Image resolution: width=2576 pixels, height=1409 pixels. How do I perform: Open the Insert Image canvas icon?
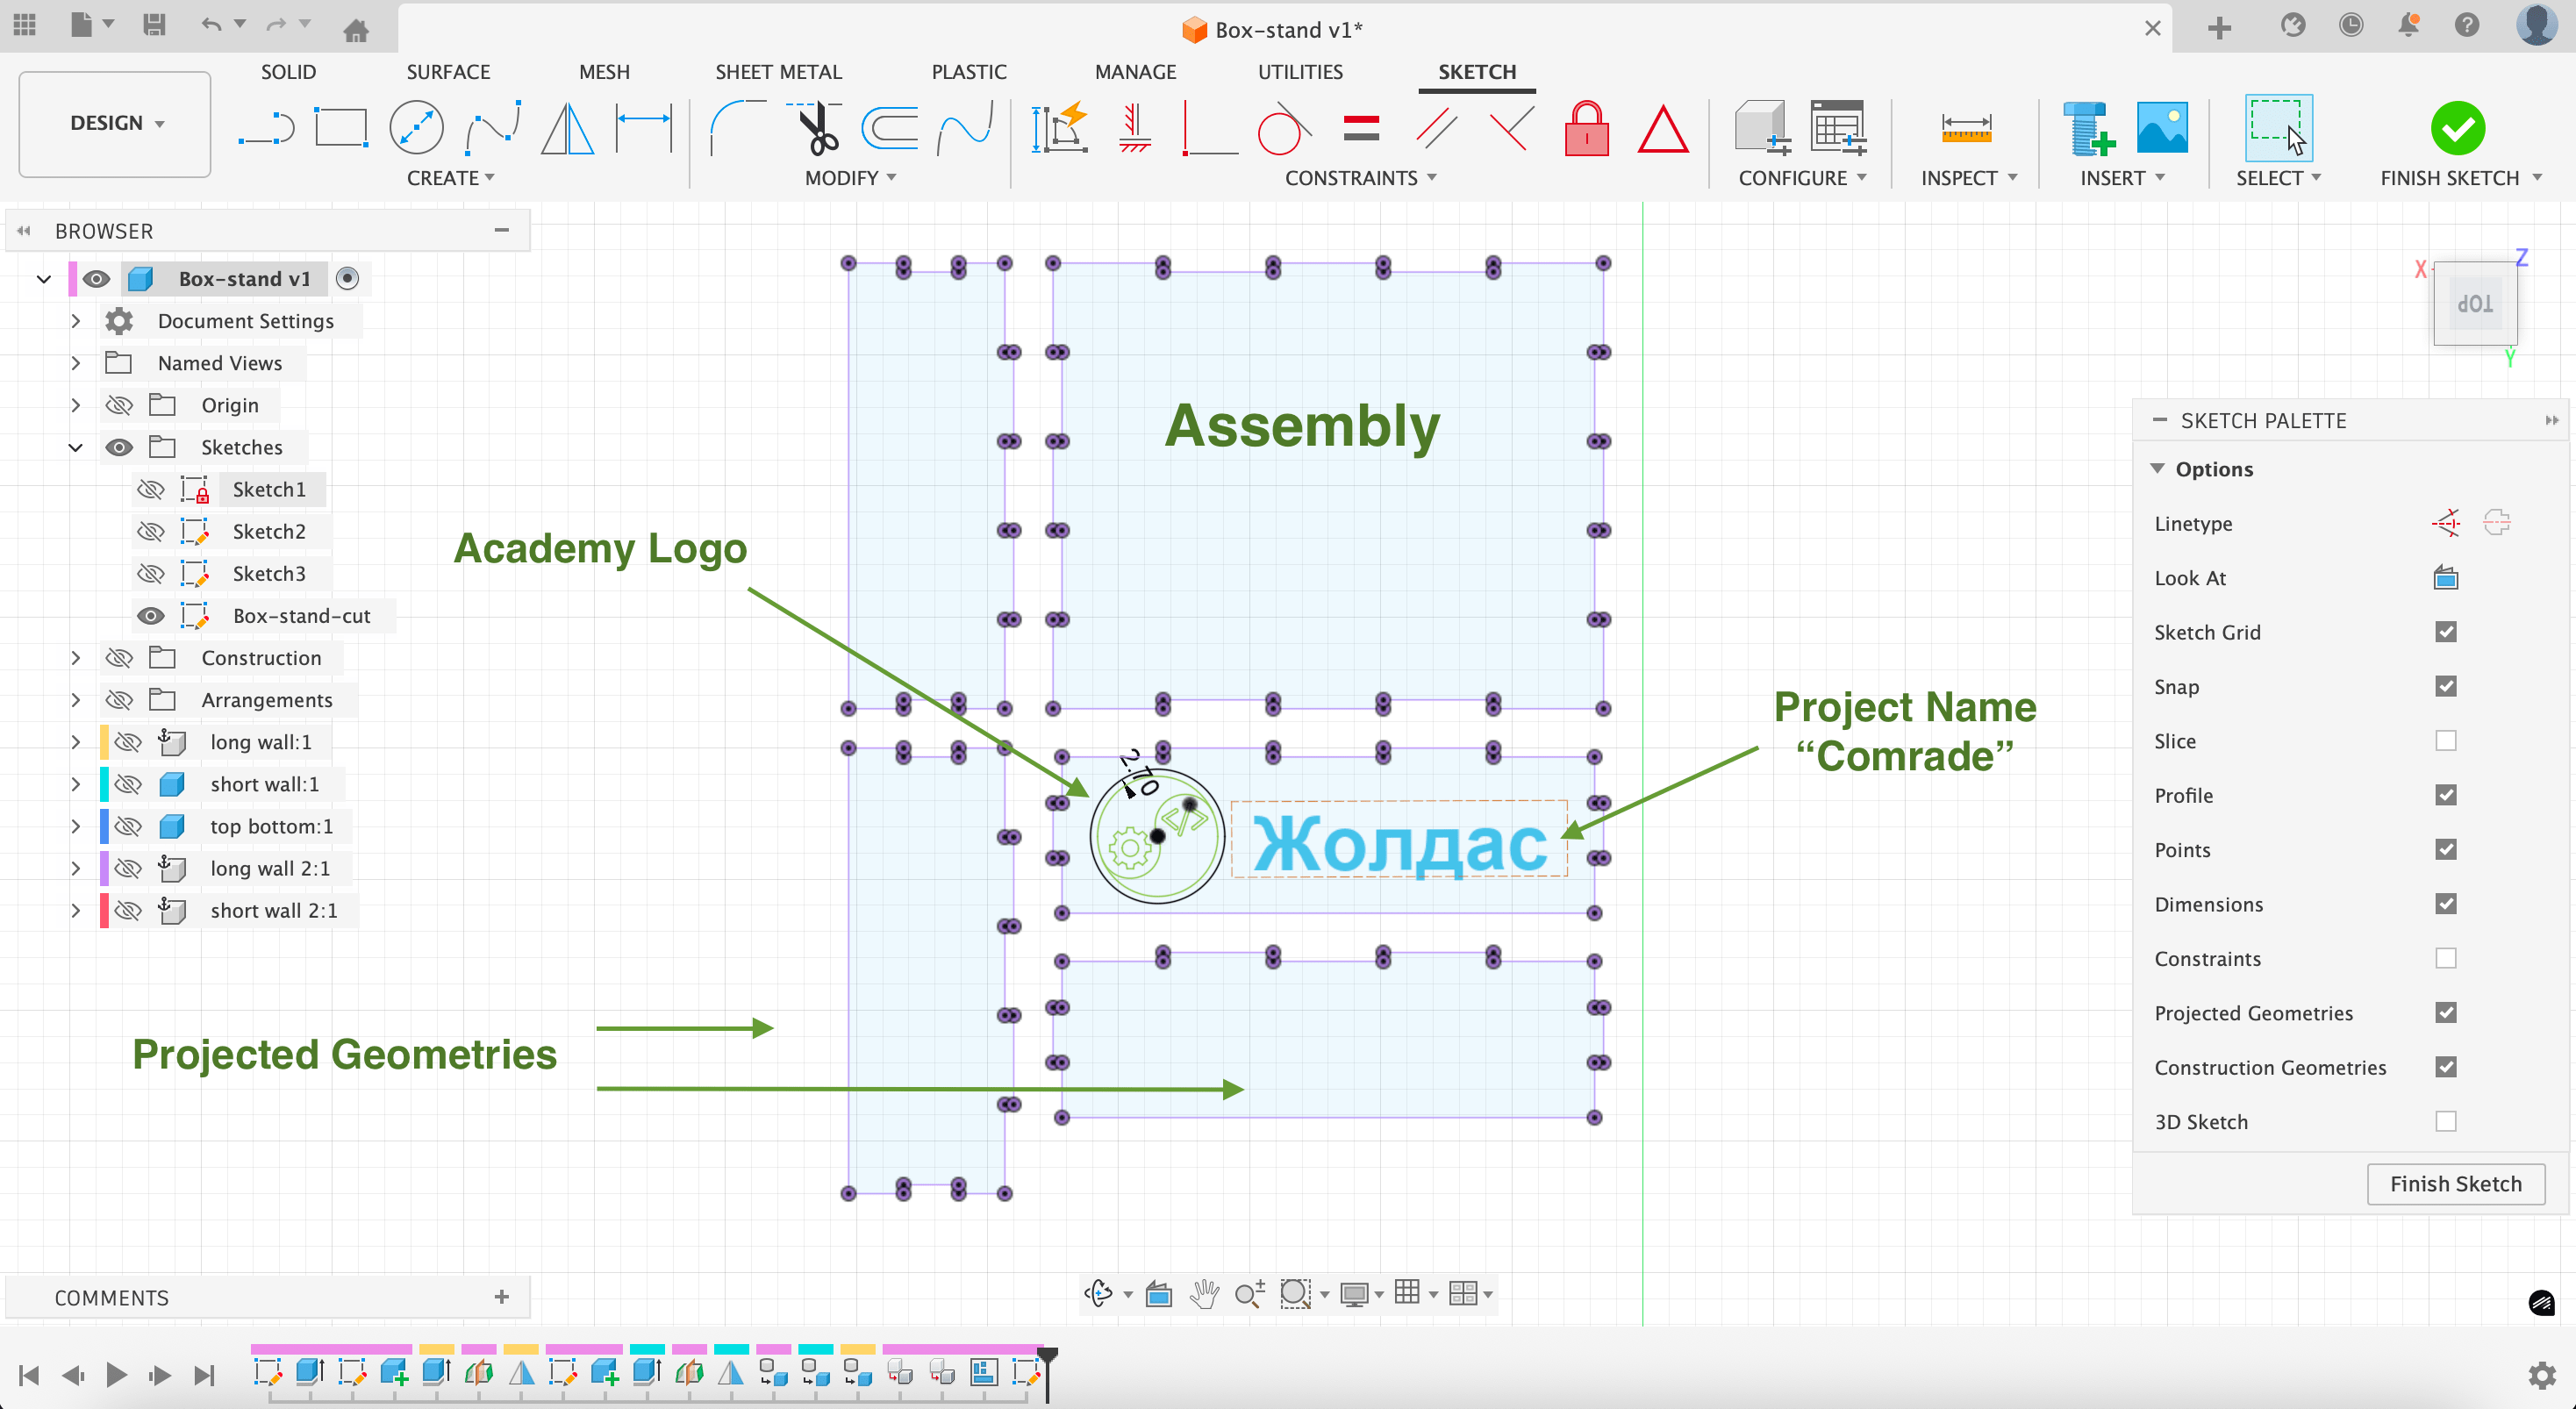click(x=2162, y=128)
